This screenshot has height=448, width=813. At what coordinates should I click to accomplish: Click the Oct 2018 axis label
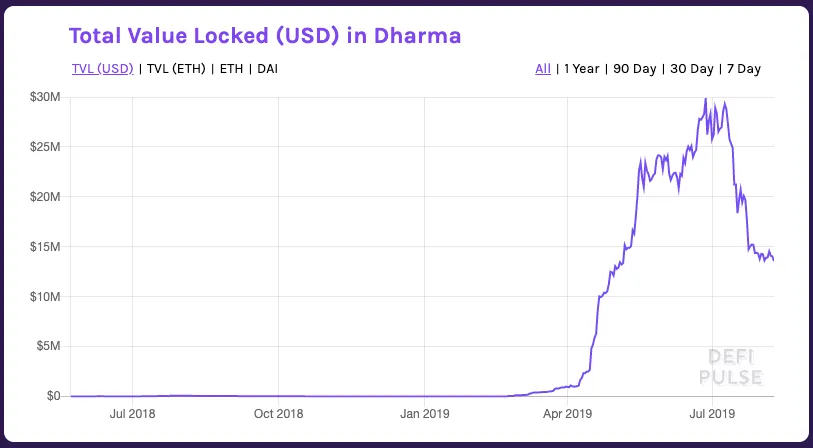coord(278,414)
